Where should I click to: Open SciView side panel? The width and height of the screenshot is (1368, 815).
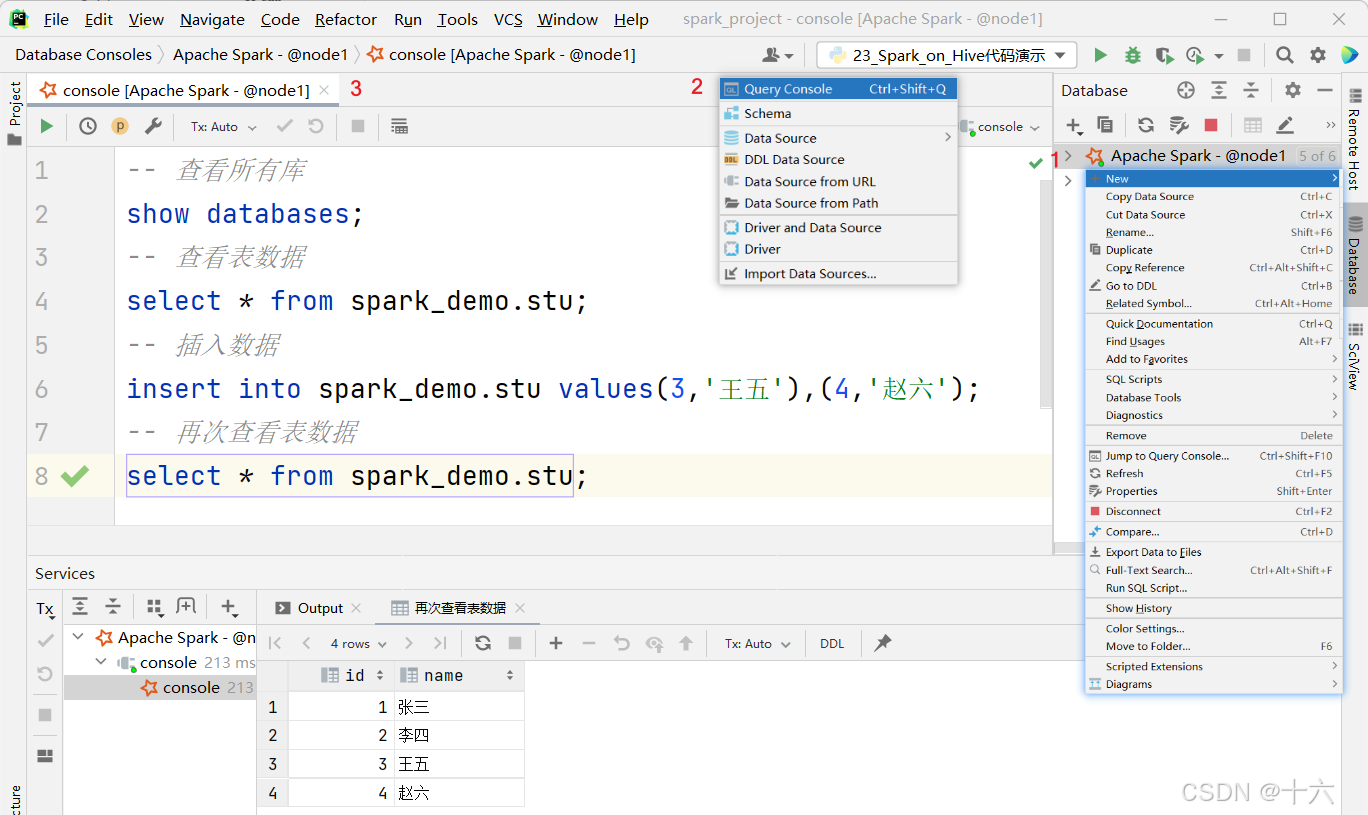pos(1354,355)
